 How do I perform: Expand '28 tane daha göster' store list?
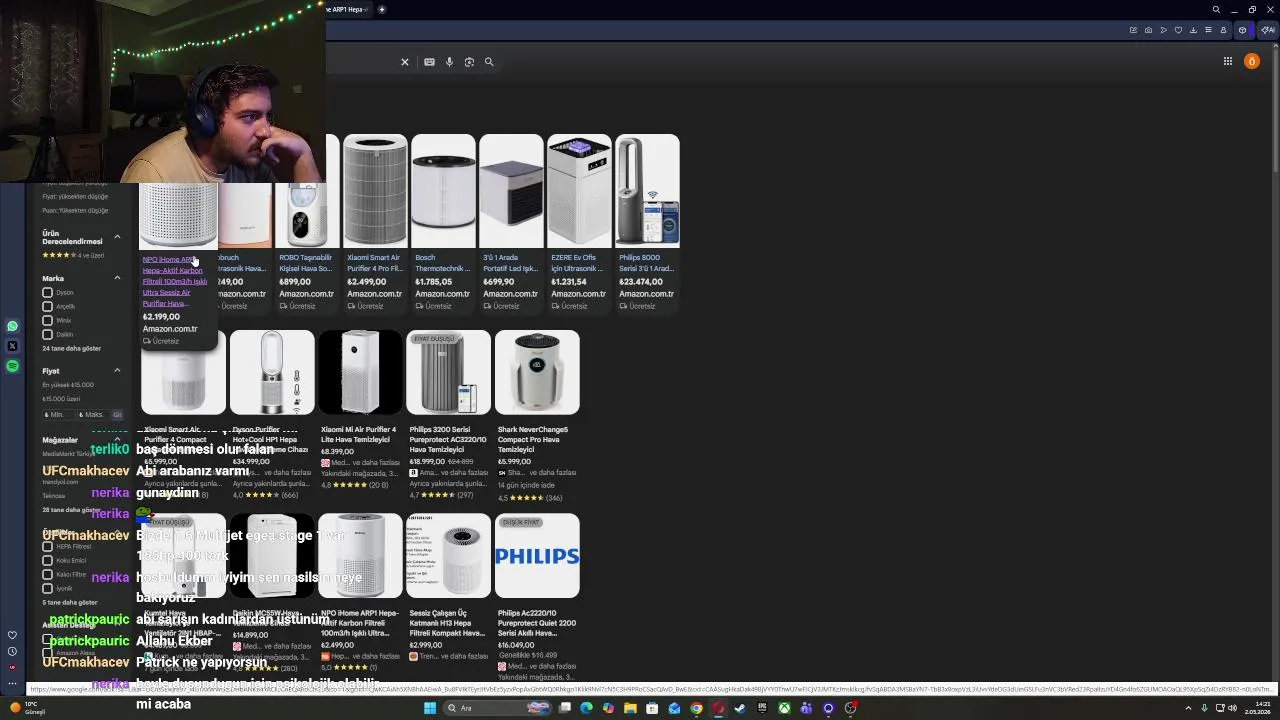tap(70, 510)
